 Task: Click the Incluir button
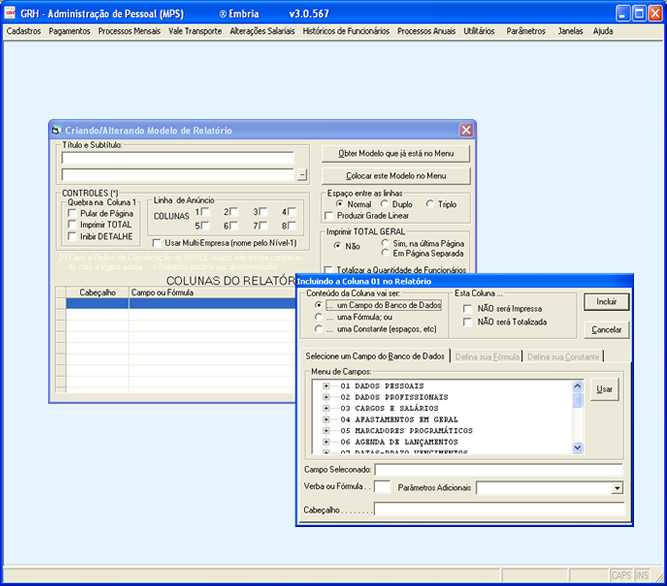pos(606,302)
